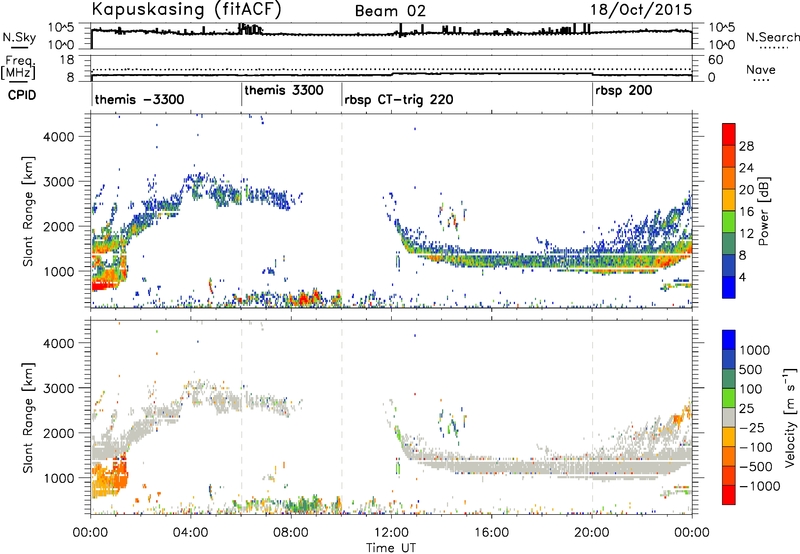The image size is (800, 554).
Task: Click the blue bottom segment of power colorbar
Action: tap(729, 287)
